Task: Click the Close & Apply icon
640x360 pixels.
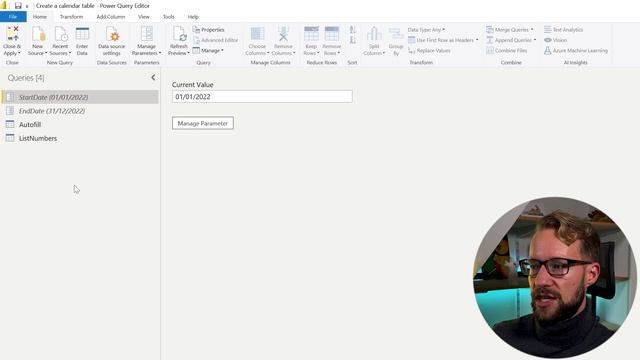Action: pyautogui.click(x=13, y=34)
